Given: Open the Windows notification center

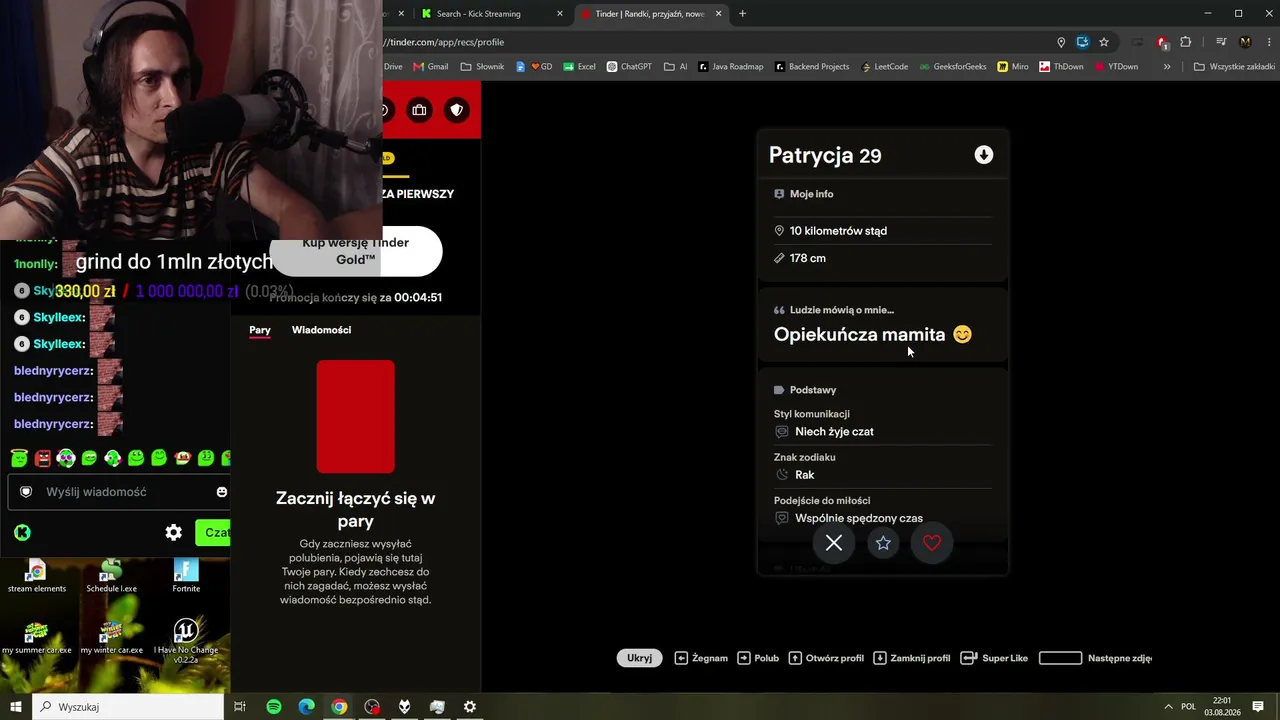Looking at the screenshot, I should pyautogui.click(x=1258, y=707).
